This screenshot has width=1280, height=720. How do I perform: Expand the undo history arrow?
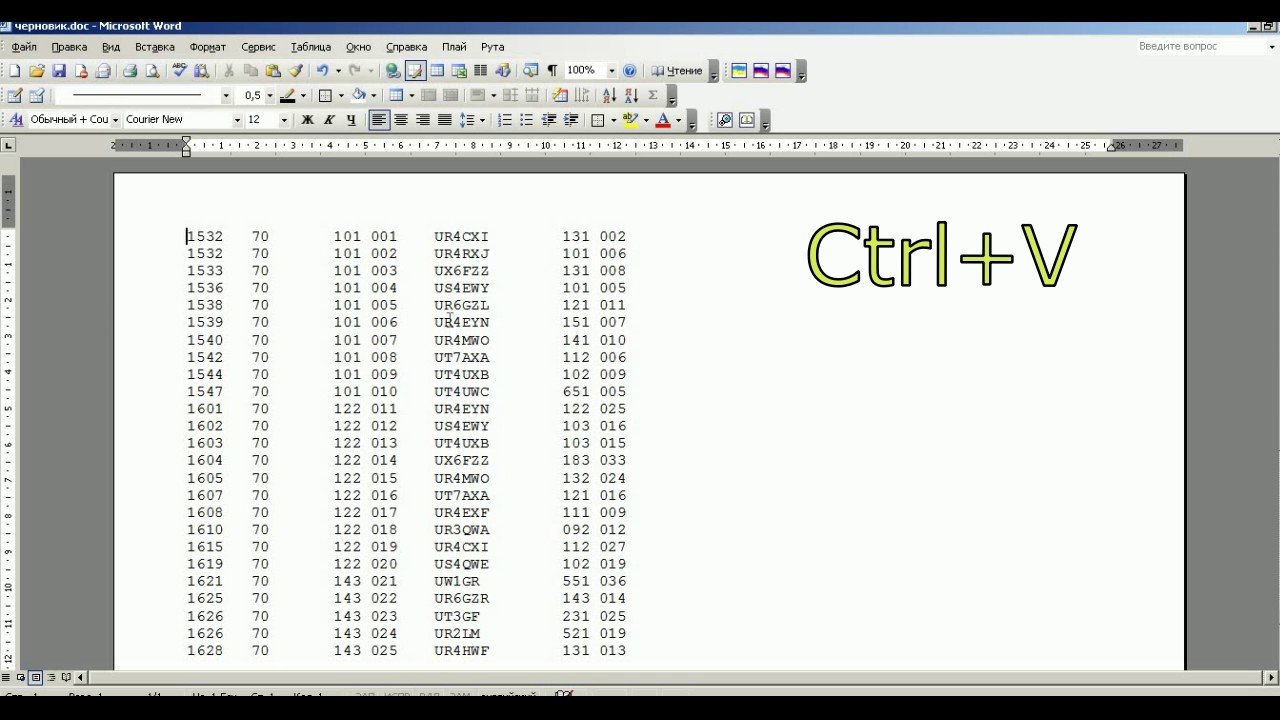[338, 71]
